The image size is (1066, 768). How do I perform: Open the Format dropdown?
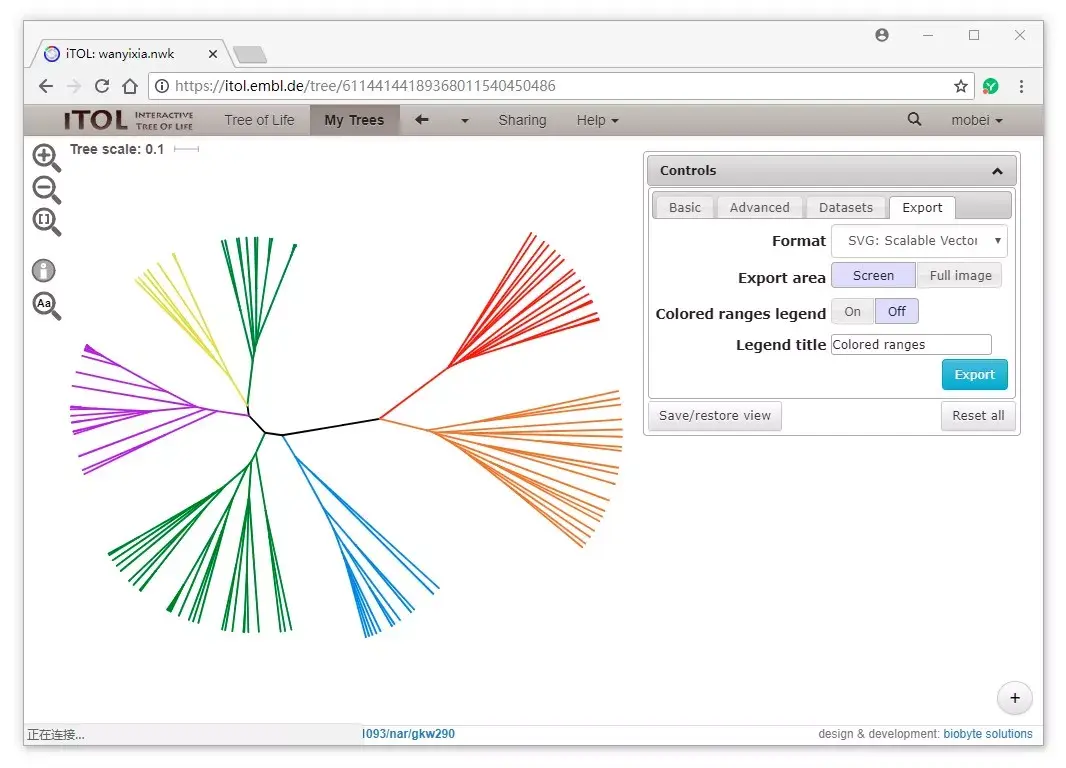918,241
